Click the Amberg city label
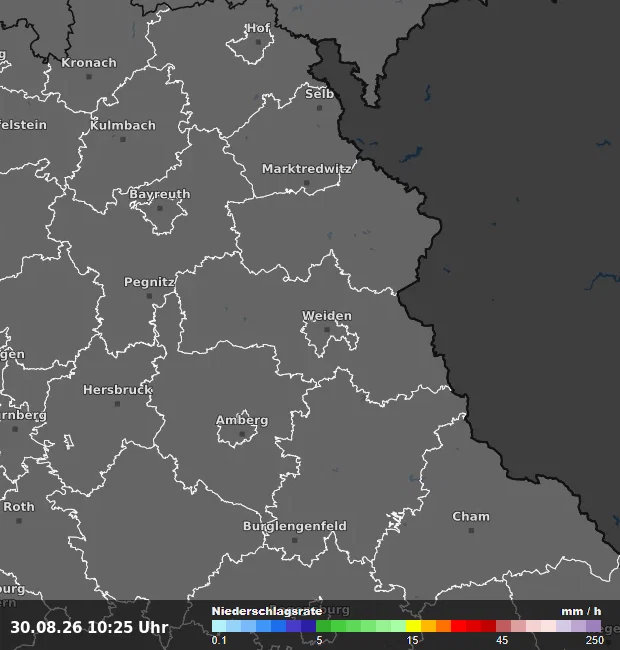Viewport: 620px width, 650px height. [242, 420]
